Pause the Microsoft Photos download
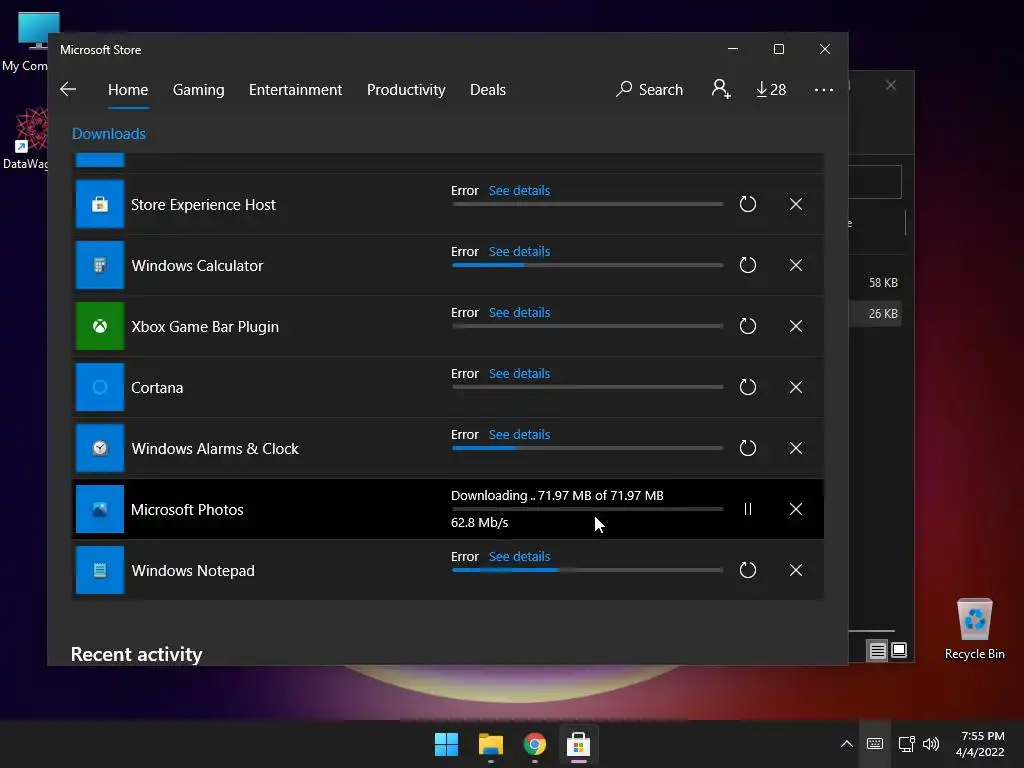The height and width of the screenshot is (768, 1024). point(748,509)
